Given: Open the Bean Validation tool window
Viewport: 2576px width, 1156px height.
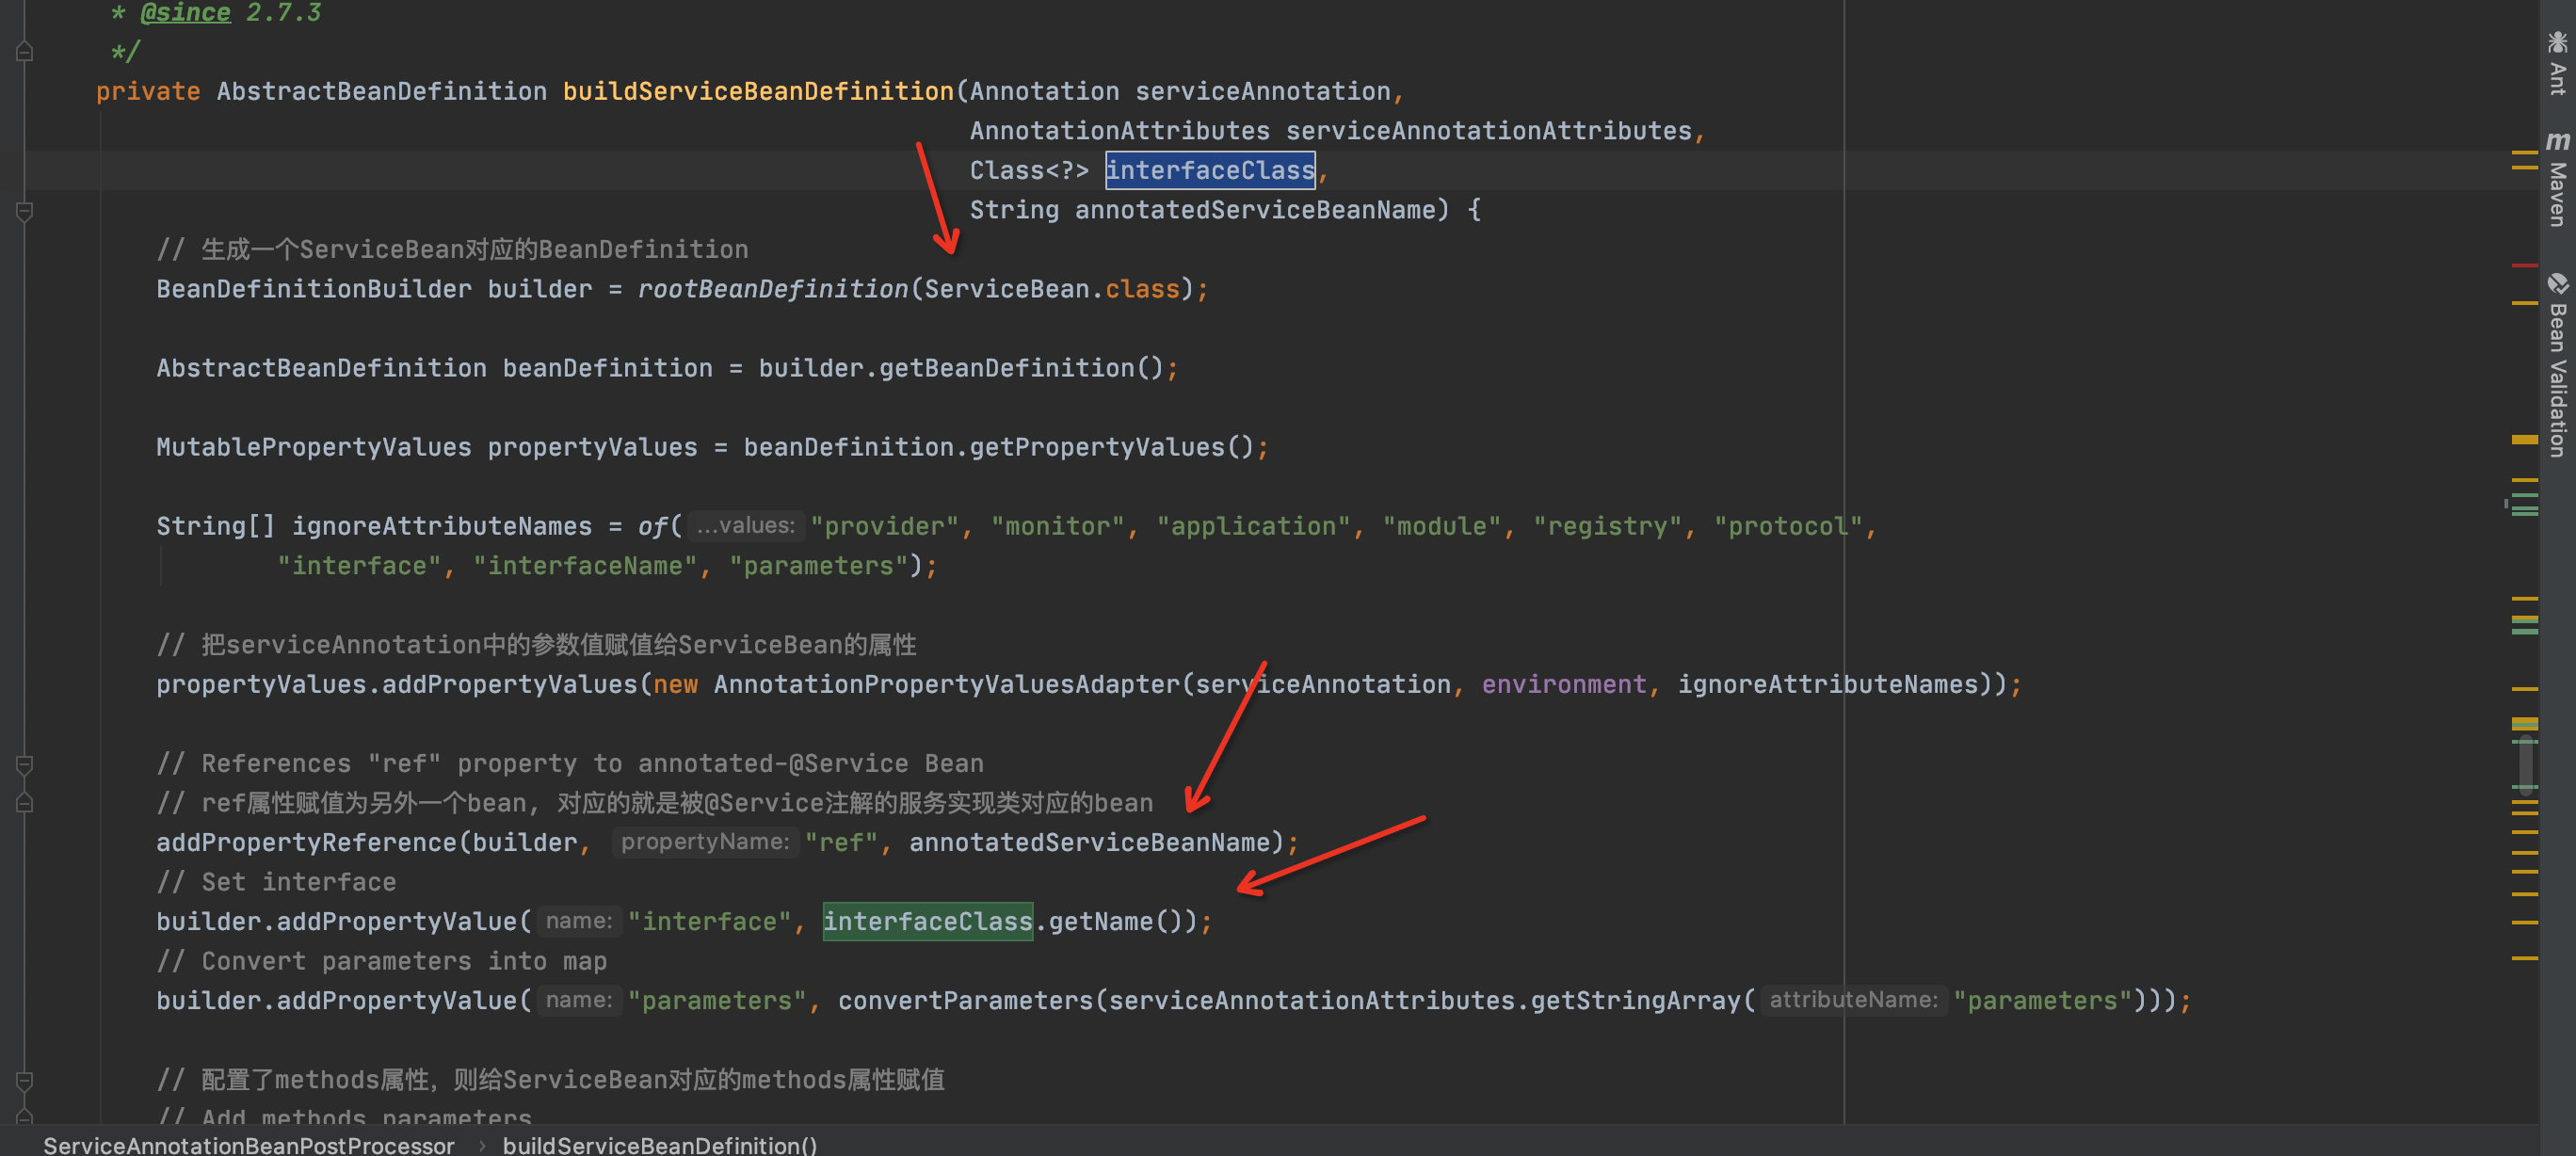Looking at the screenshot, I should point(2557,365).
